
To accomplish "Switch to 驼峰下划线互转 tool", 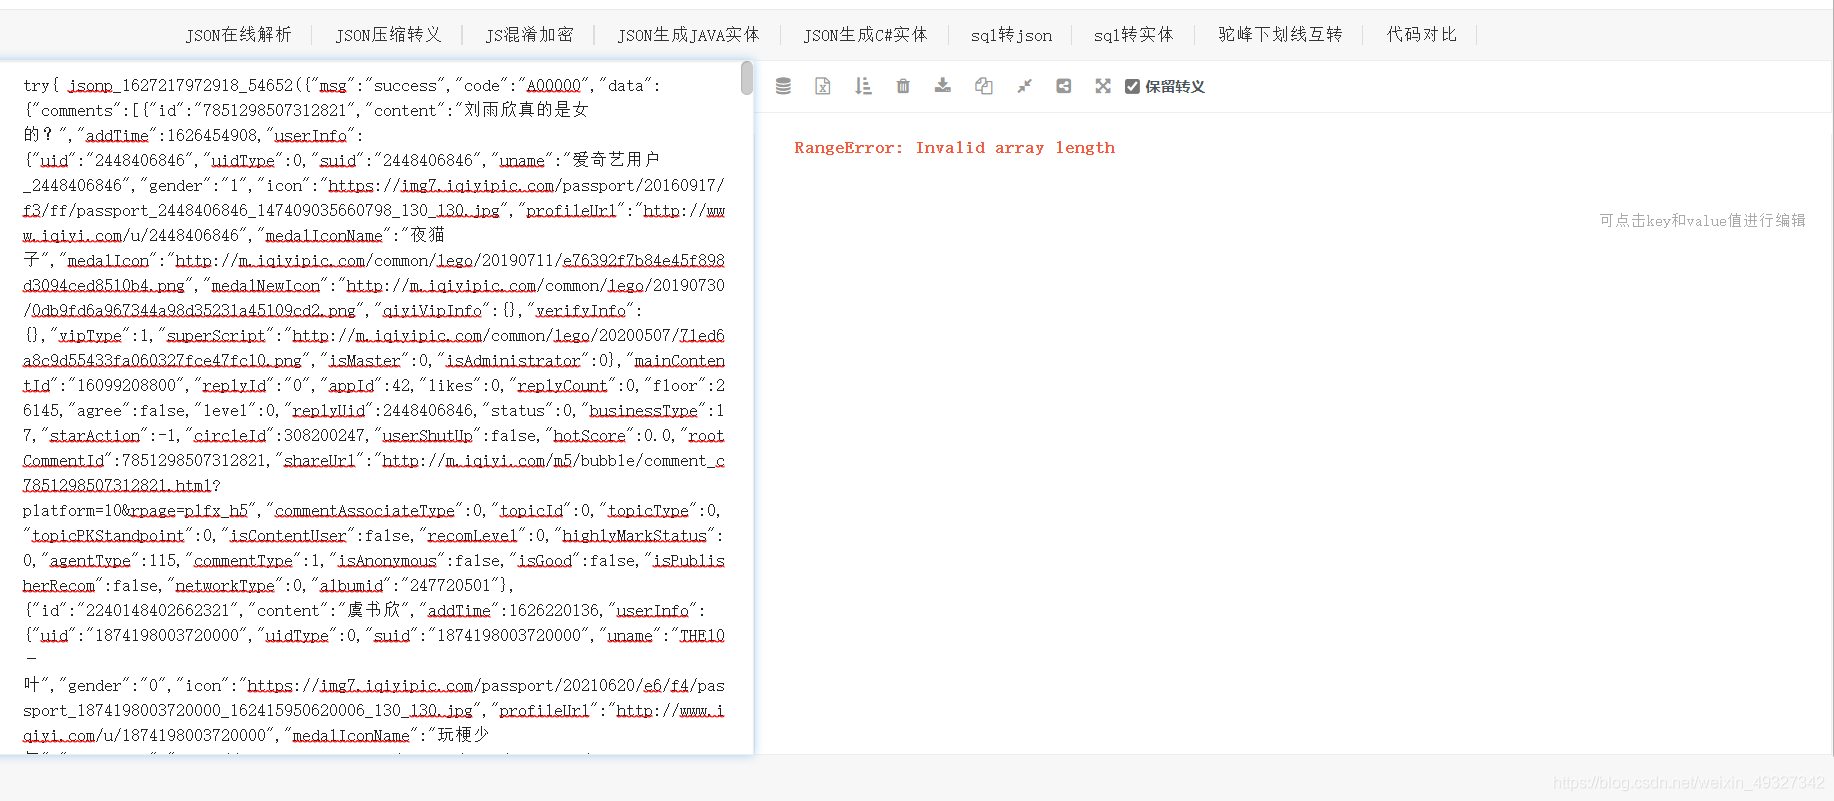I will point(1280,35).
